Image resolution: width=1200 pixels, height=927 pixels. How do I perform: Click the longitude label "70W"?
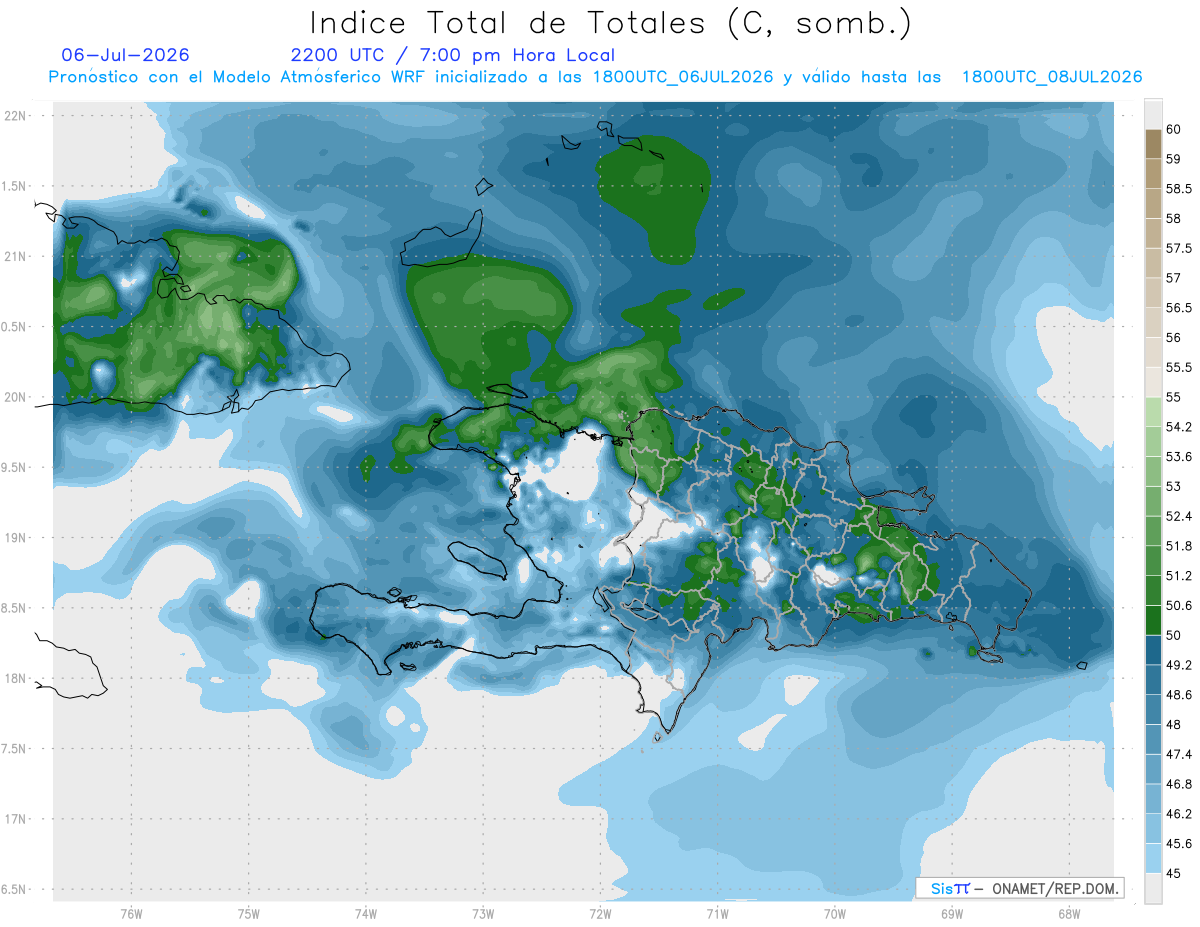click(834, 914)
